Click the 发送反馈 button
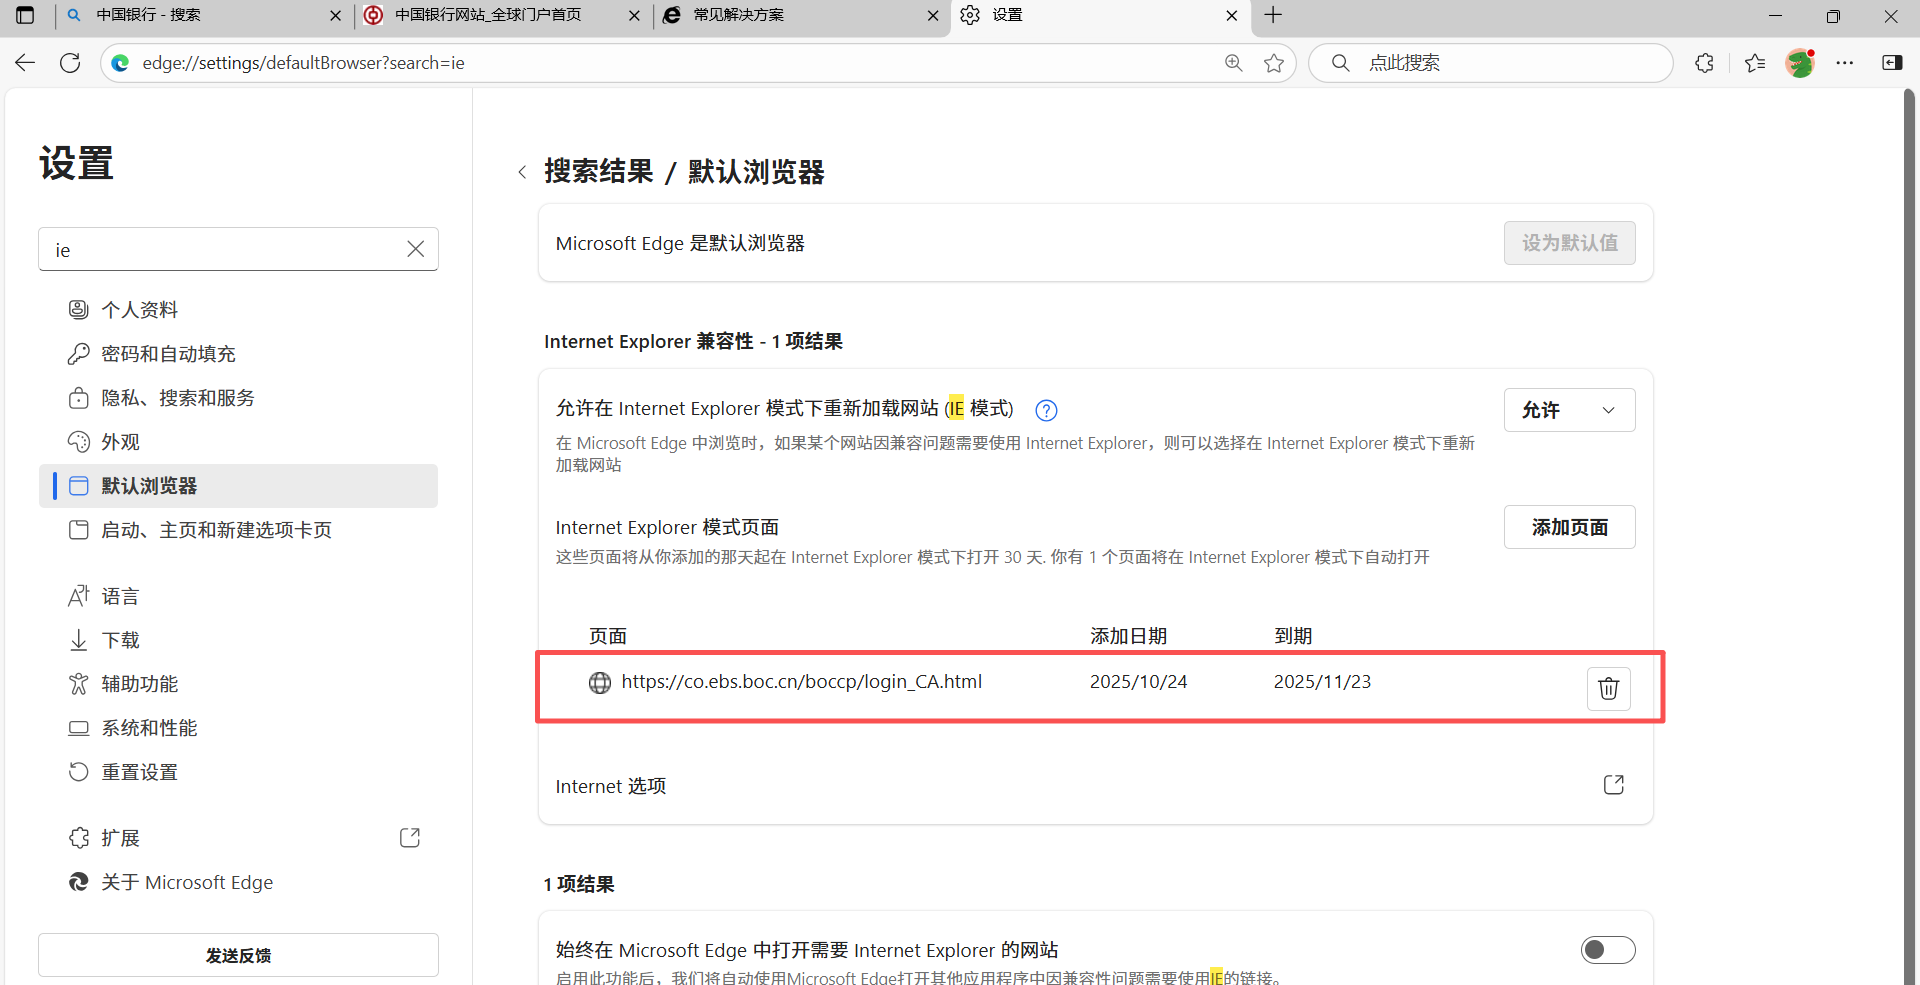1920x985 pixels. pyautogui.click(x=238, y=955)
